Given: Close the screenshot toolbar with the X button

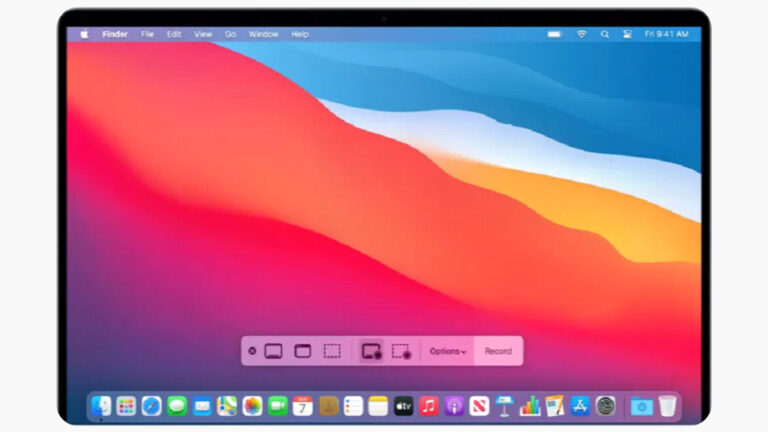Looking at the screenshot, I should pyautogui.click(x=252, y=351).
